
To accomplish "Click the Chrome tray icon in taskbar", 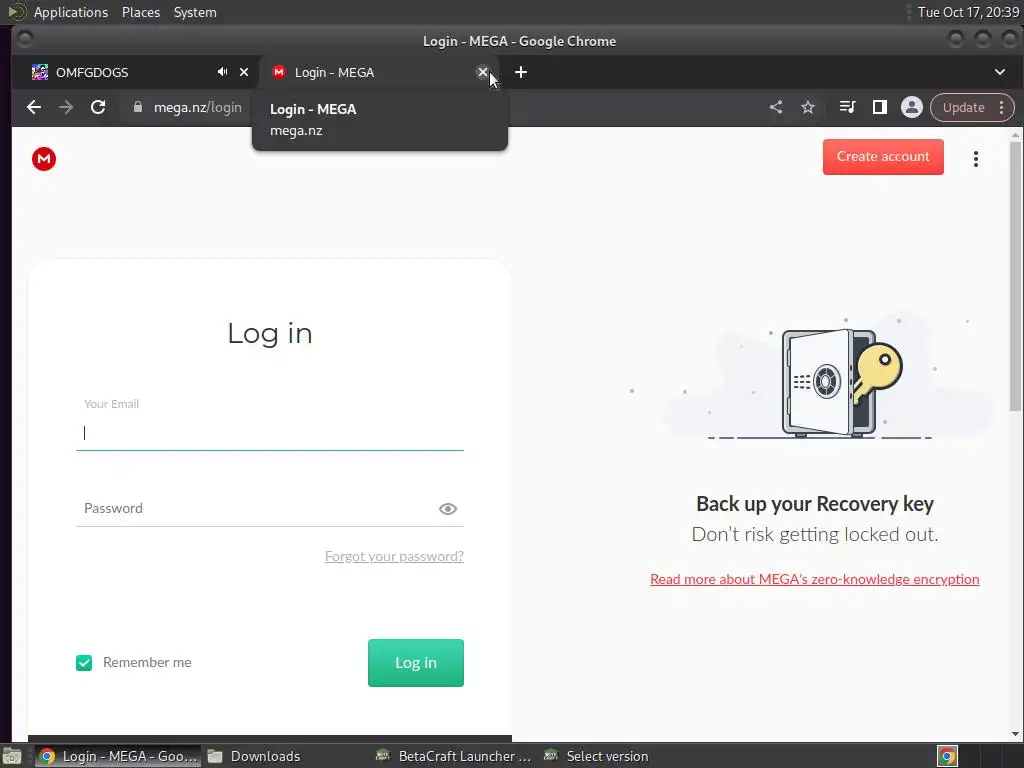I will point(947,756).
